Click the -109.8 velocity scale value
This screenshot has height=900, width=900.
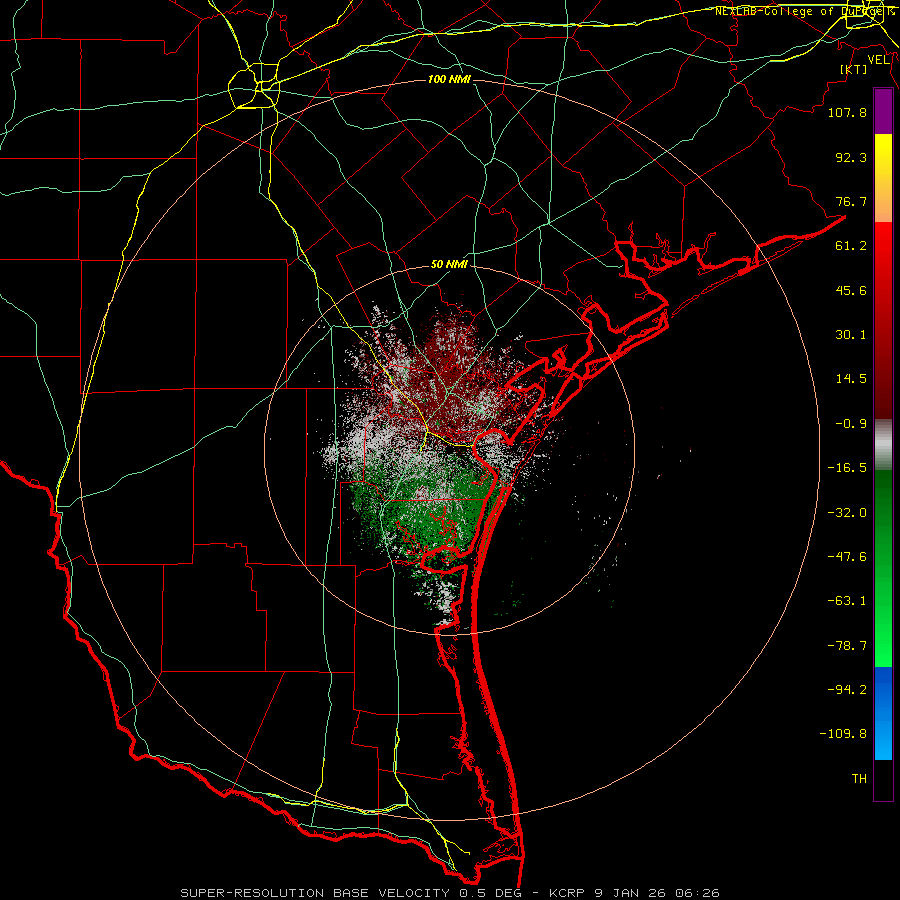tap(843, 734)
